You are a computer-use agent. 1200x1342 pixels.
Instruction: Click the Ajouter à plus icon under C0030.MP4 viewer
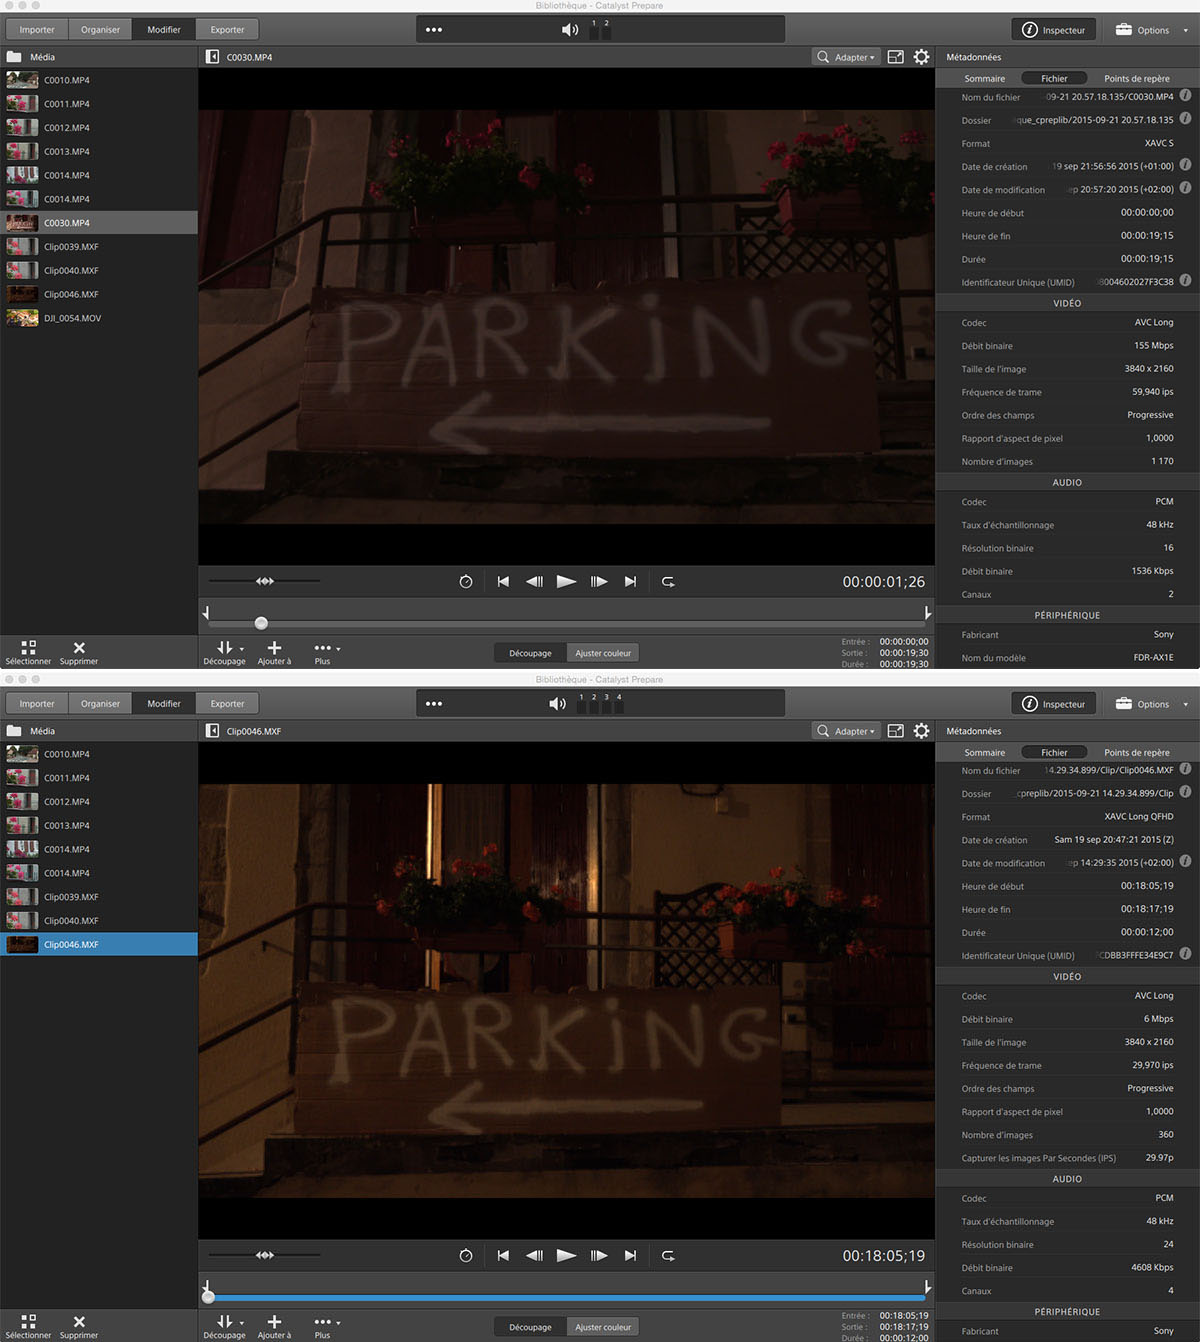click(x=274, y=648)
